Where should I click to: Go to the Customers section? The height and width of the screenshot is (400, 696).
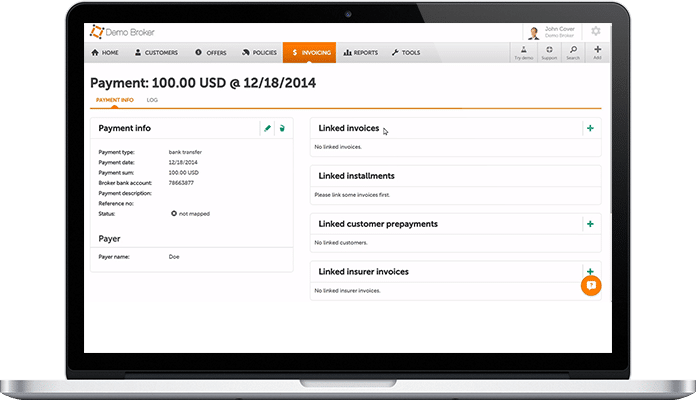coord(156,52)
